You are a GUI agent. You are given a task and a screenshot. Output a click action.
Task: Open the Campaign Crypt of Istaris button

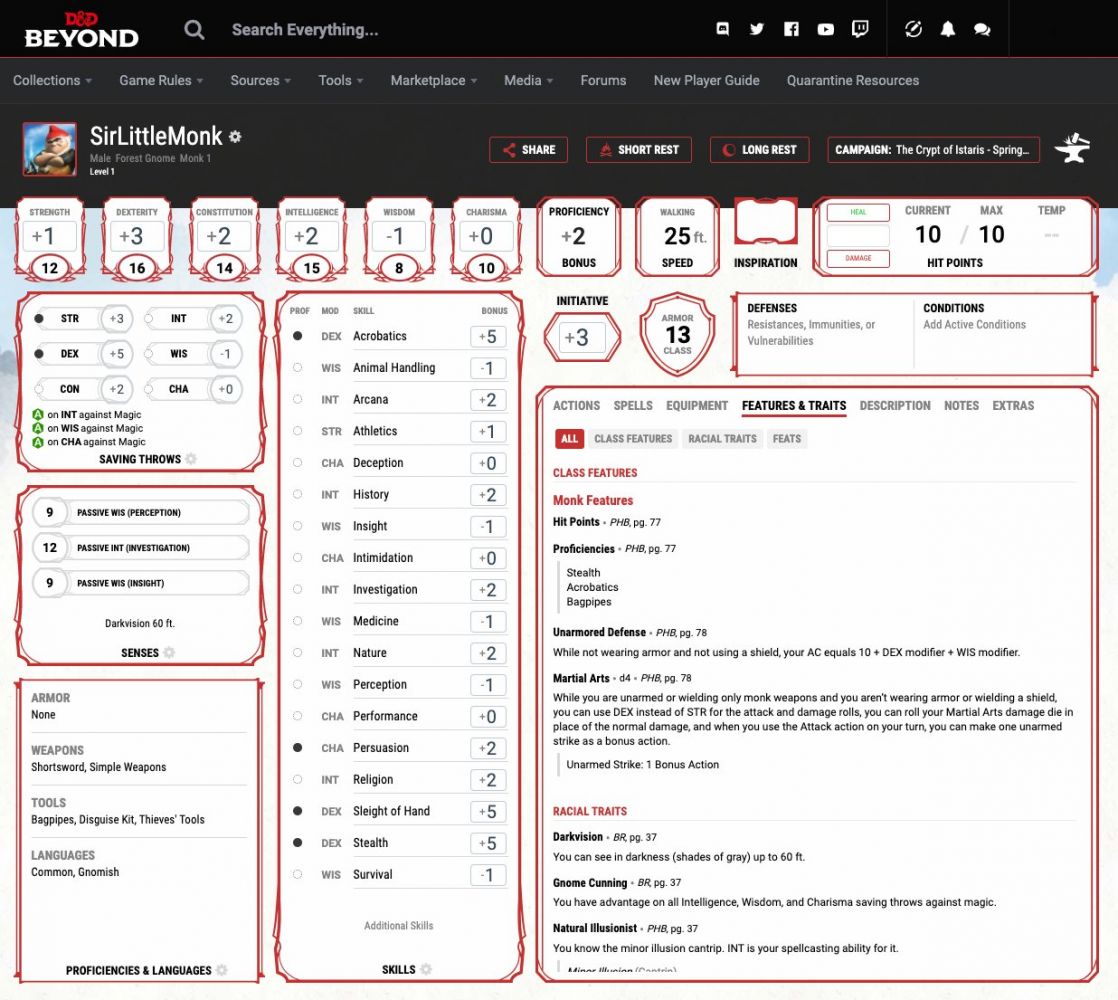point(933,150)
